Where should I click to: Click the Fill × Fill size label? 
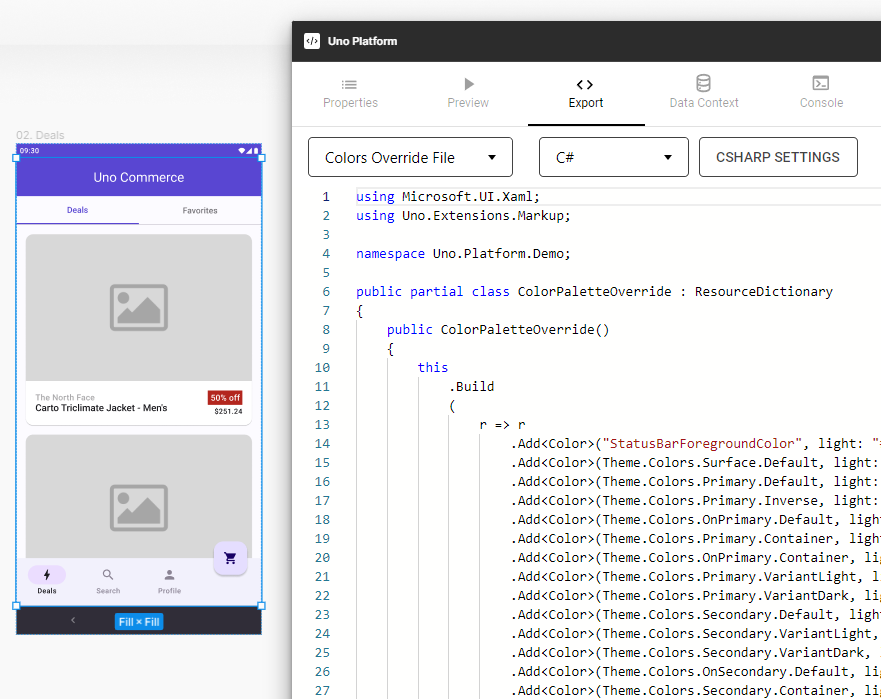138,622
